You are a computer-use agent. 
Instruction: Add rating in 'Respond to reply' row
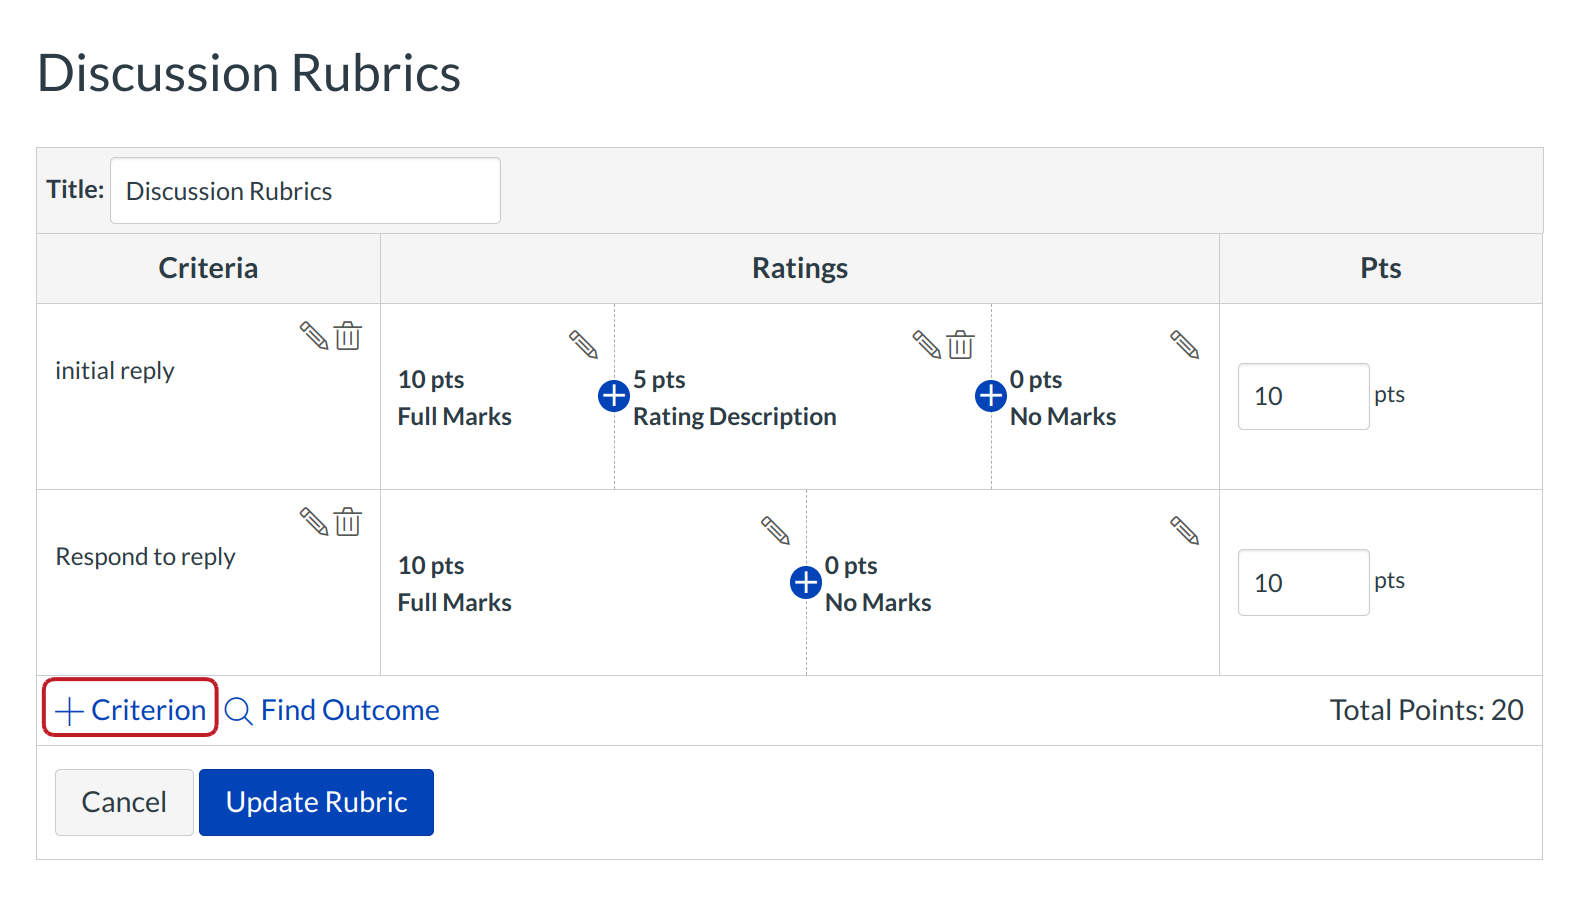[806, 582]
